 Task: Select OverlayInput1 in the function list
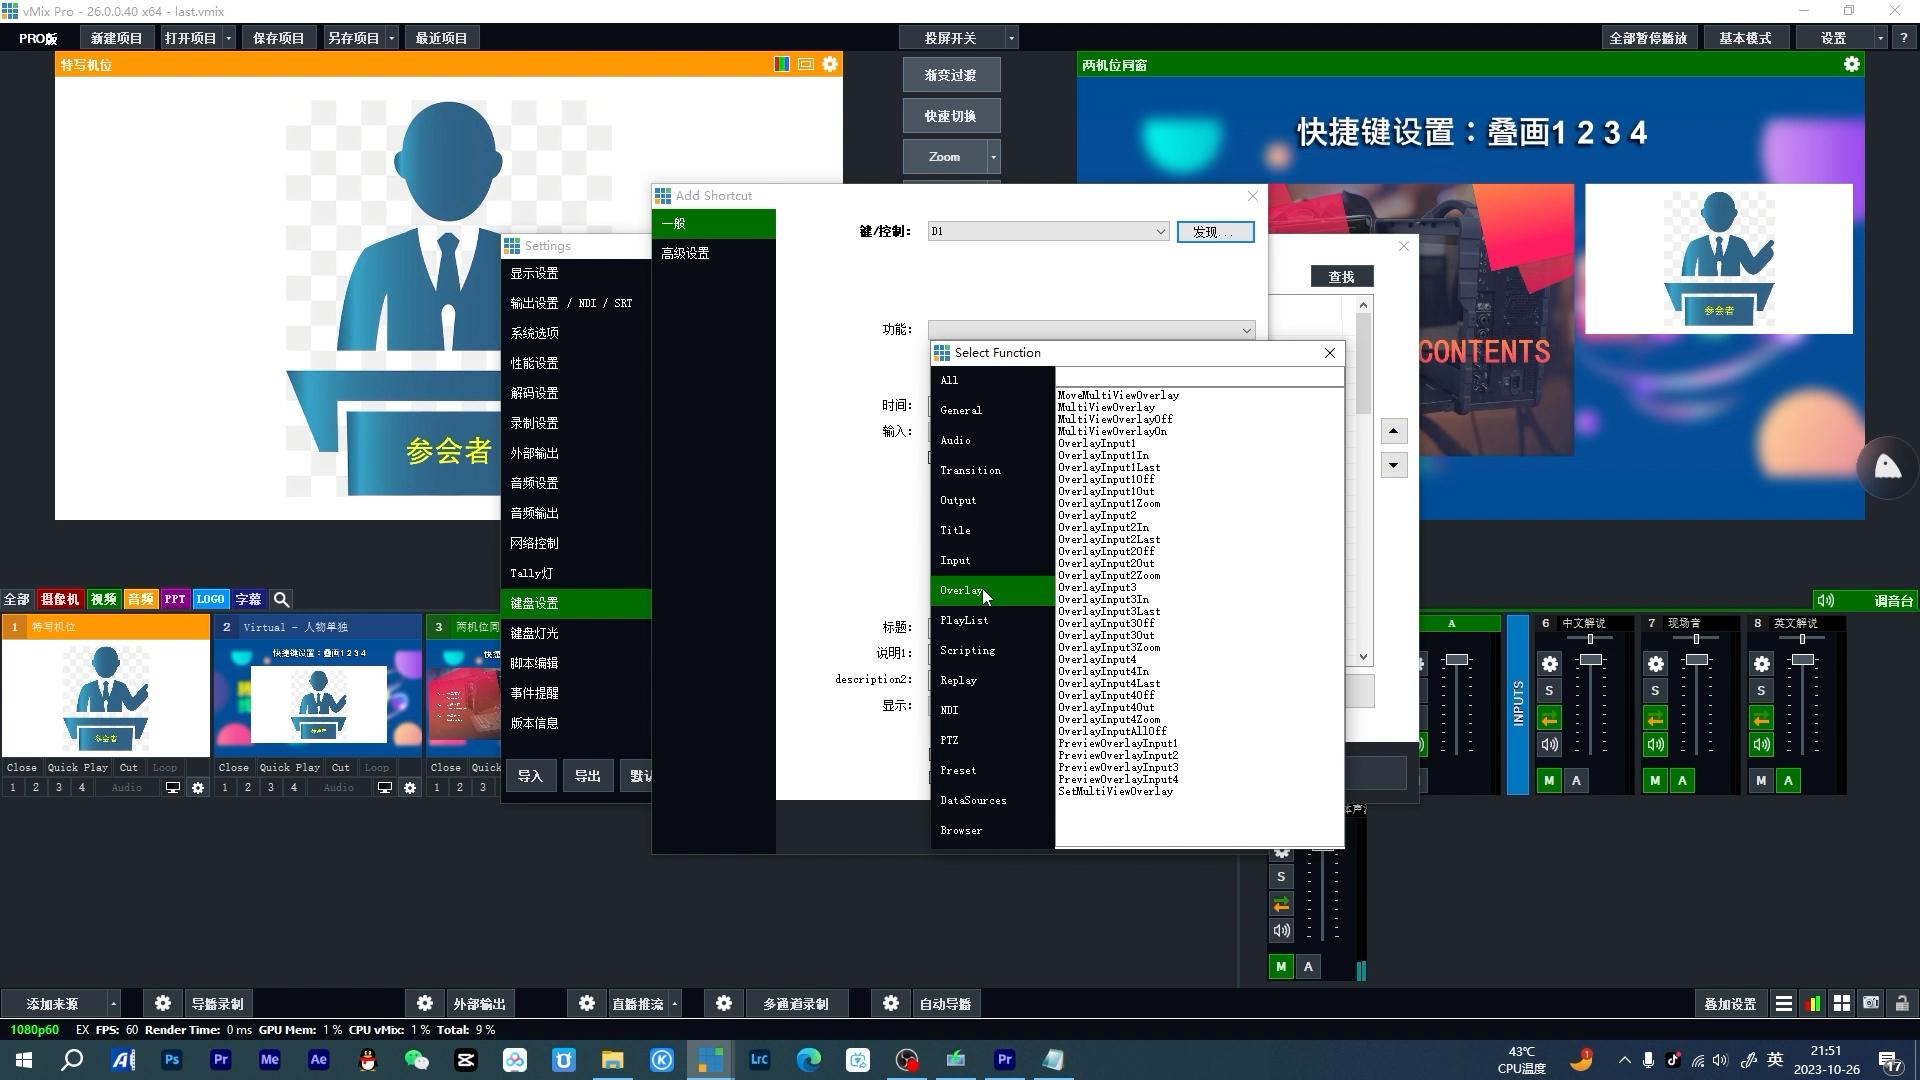1098,443
